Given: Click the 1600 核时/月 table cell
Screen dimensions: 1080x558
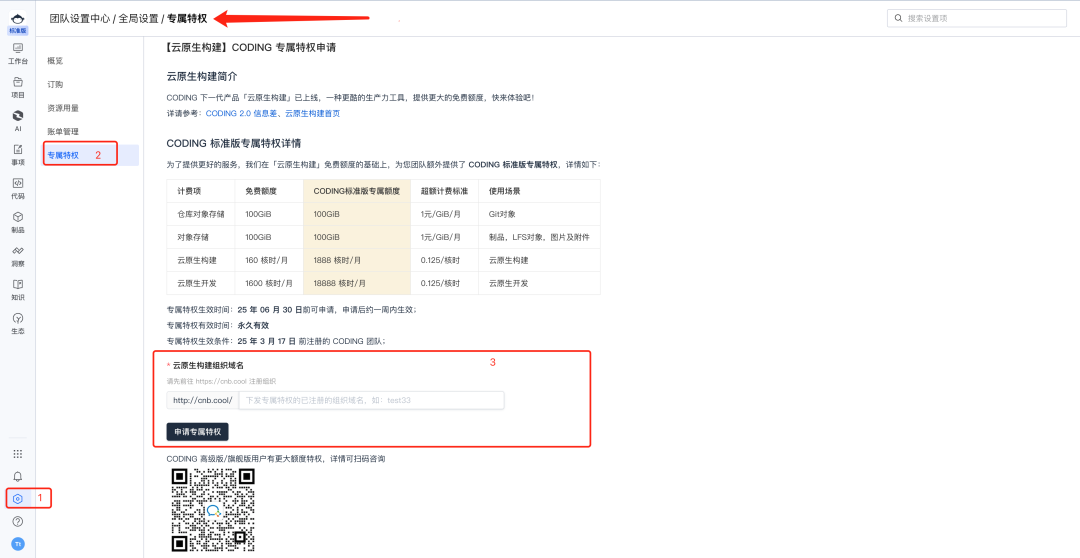Looking at the screenshot, I should [x=269, y=283].
